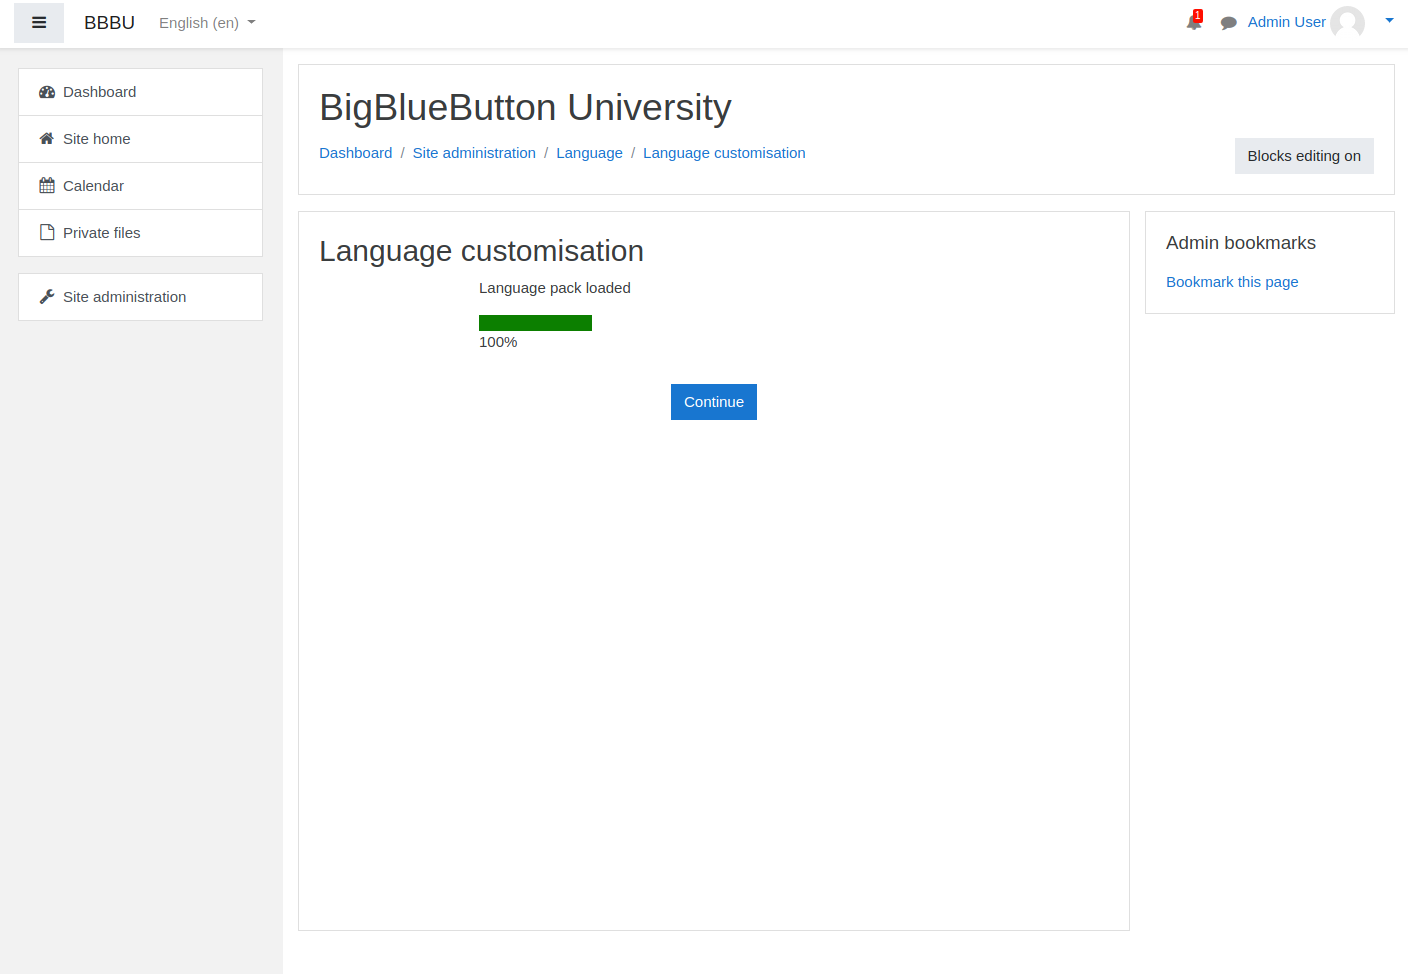Open Dashboard in the side navigation
The width and height of the screenshot is (1408, 974).
tap(140, 92)
